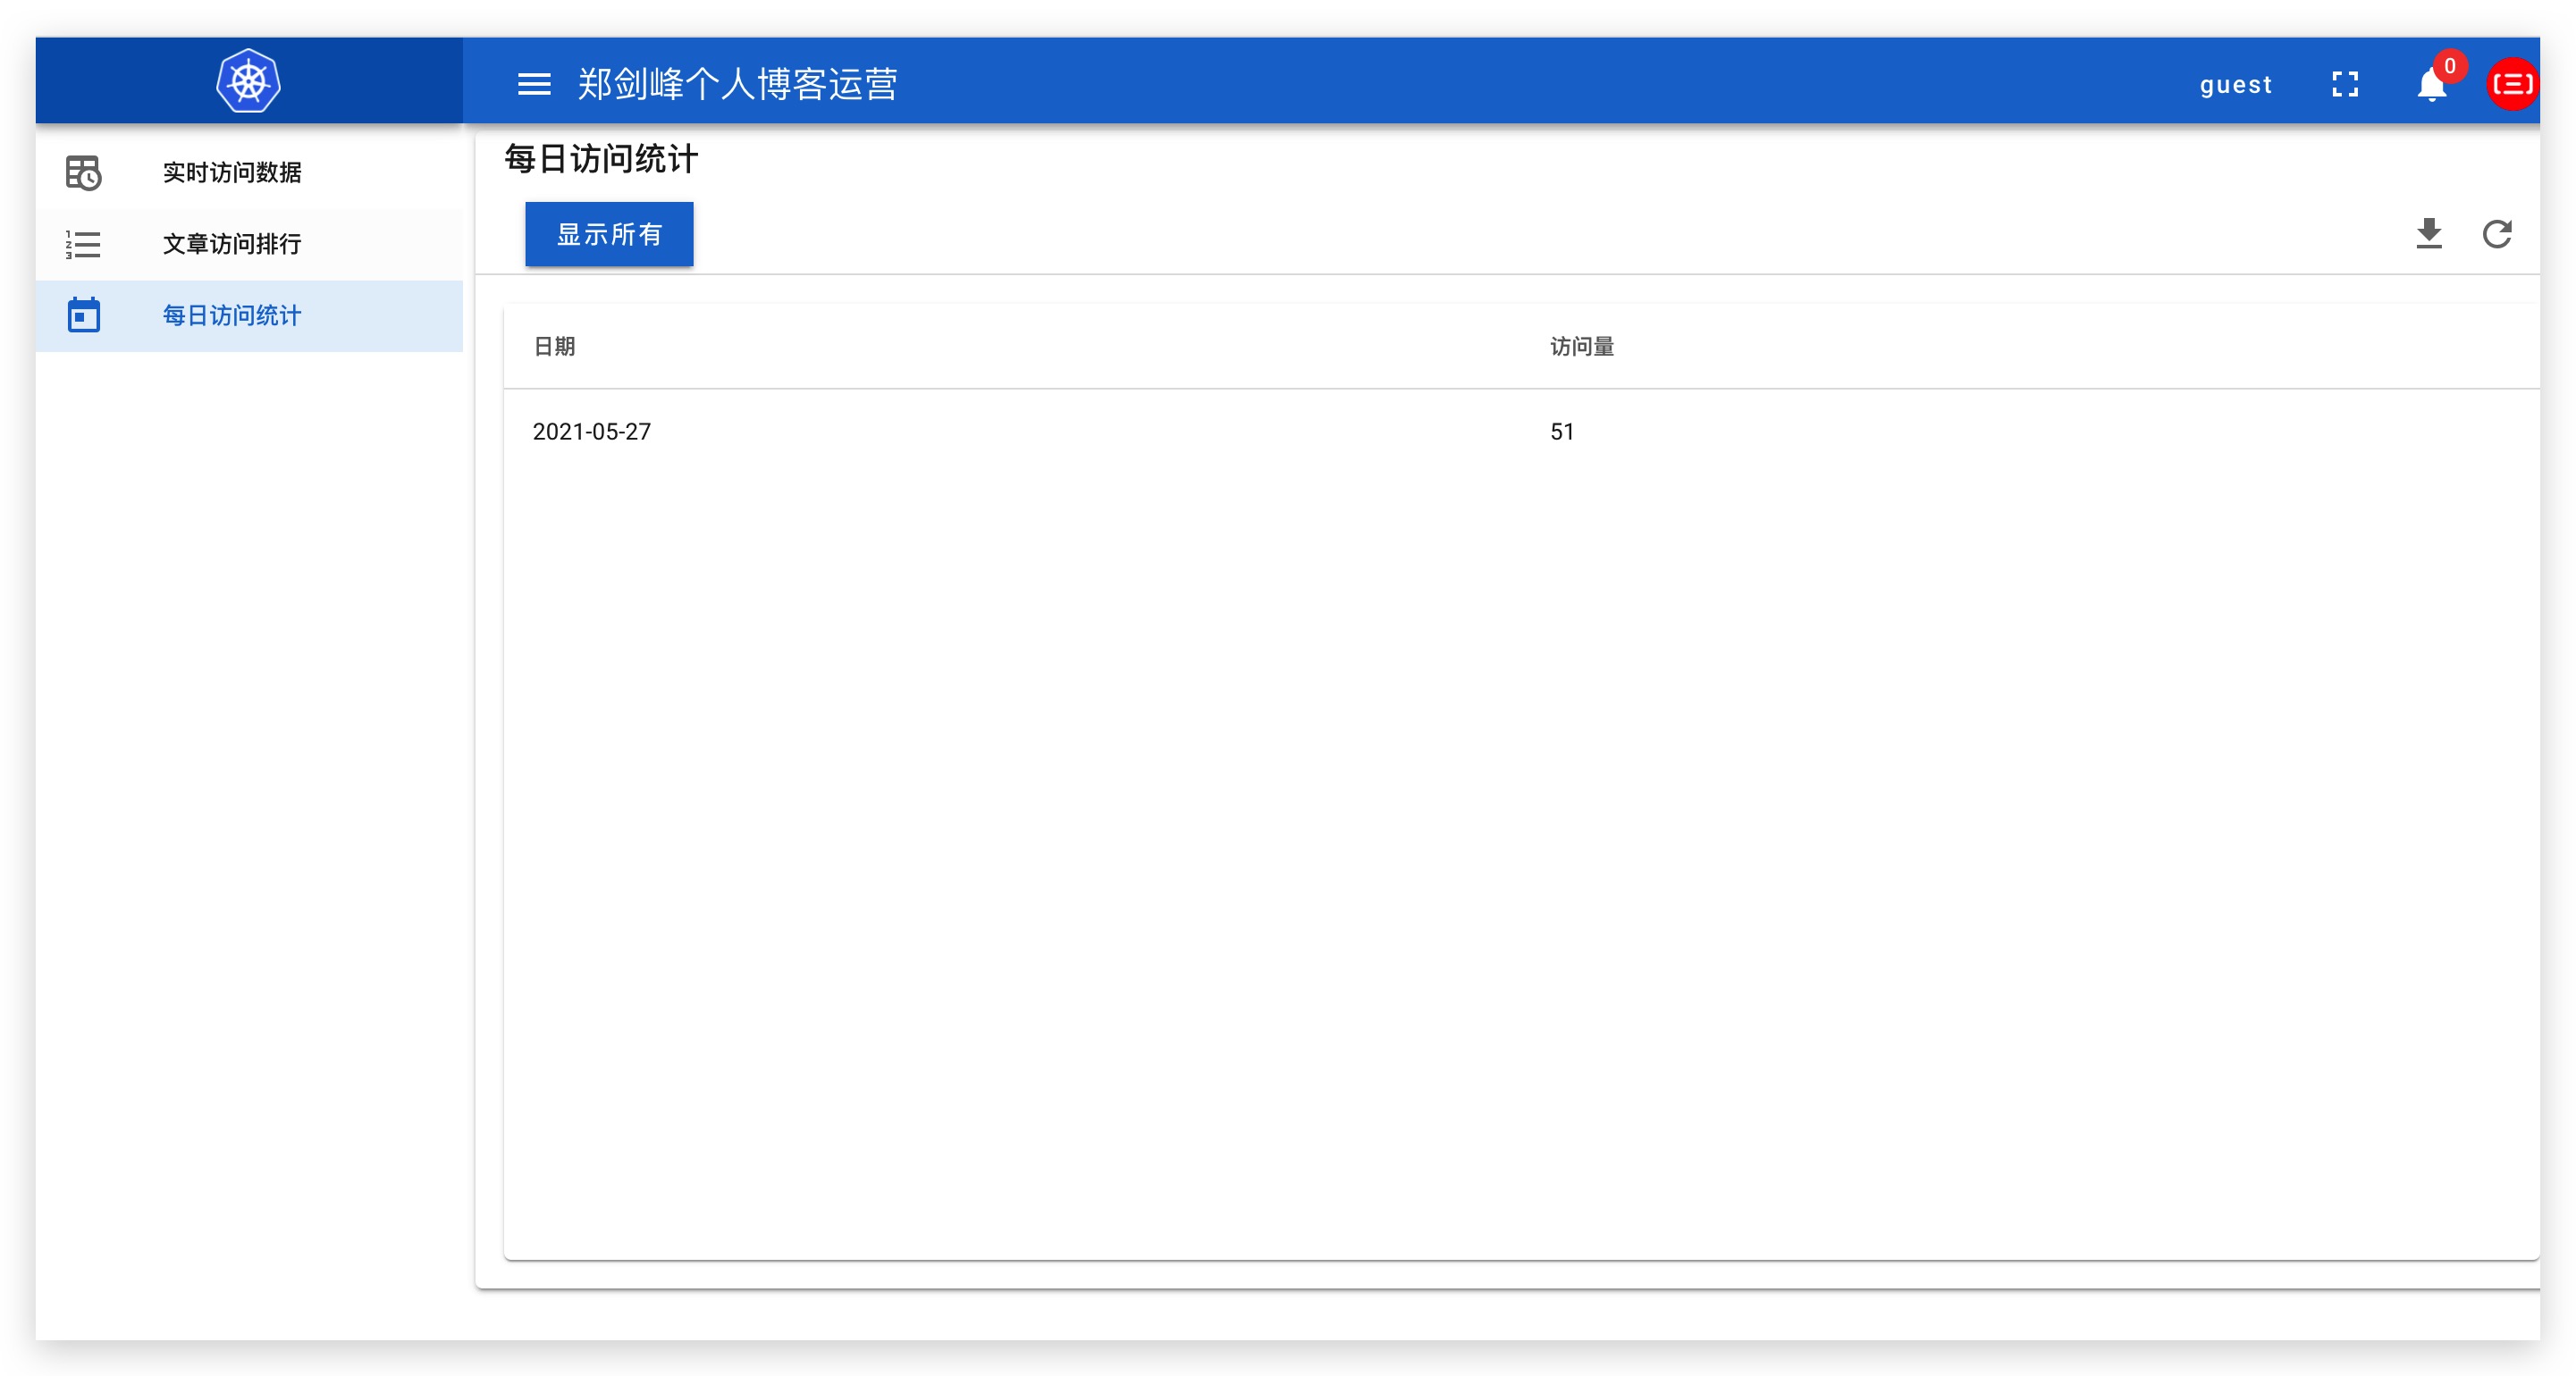Select the 2021-05-27 date cell
The image size is (2576, 1376).
(591, 431)
